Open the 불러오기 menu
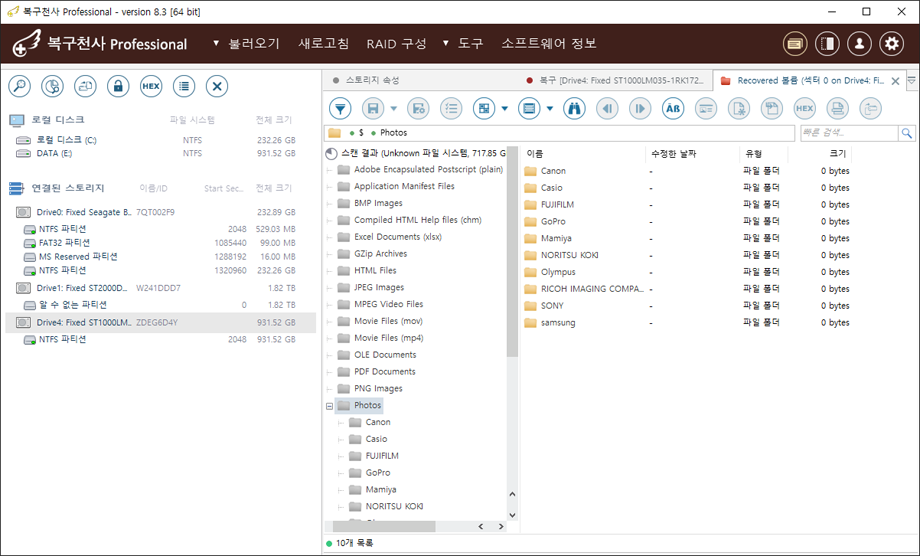Image resolution: width=920 pixels, height=556 pixels. pos(254,43)
